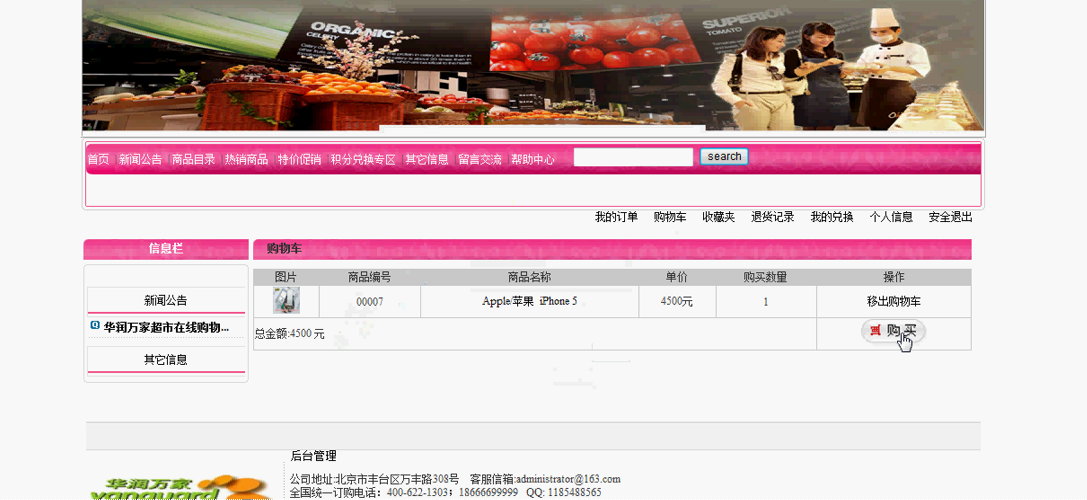
Task: Open the 新闻公告 sidebar section
Action: point(166,301)
